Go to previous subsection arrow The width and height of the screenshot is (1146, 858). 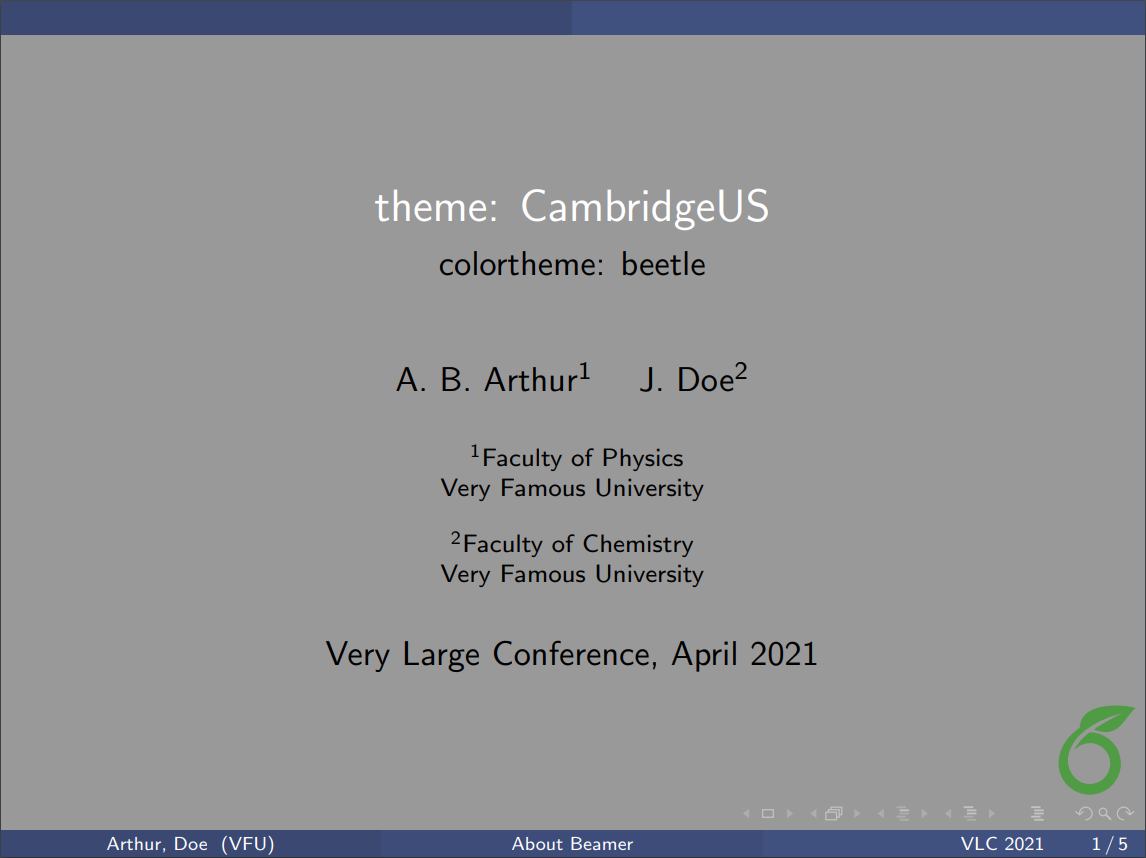pos(880,813)
